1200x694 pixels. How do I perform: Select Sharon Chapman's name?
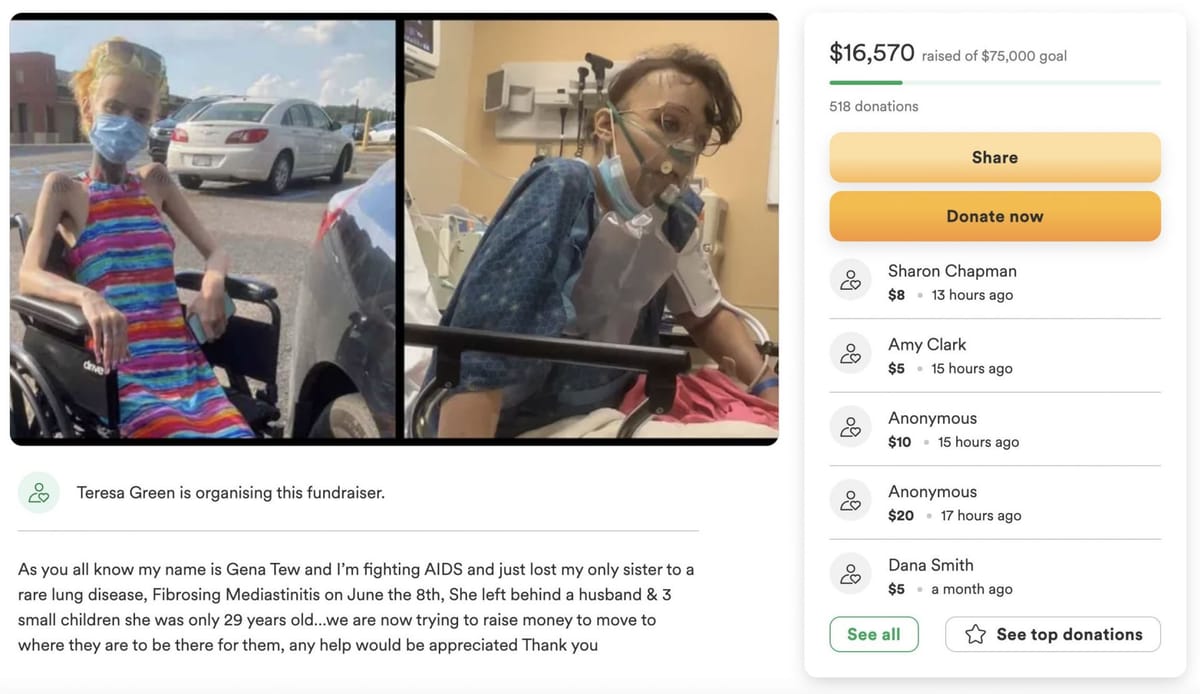pos(952,270)
